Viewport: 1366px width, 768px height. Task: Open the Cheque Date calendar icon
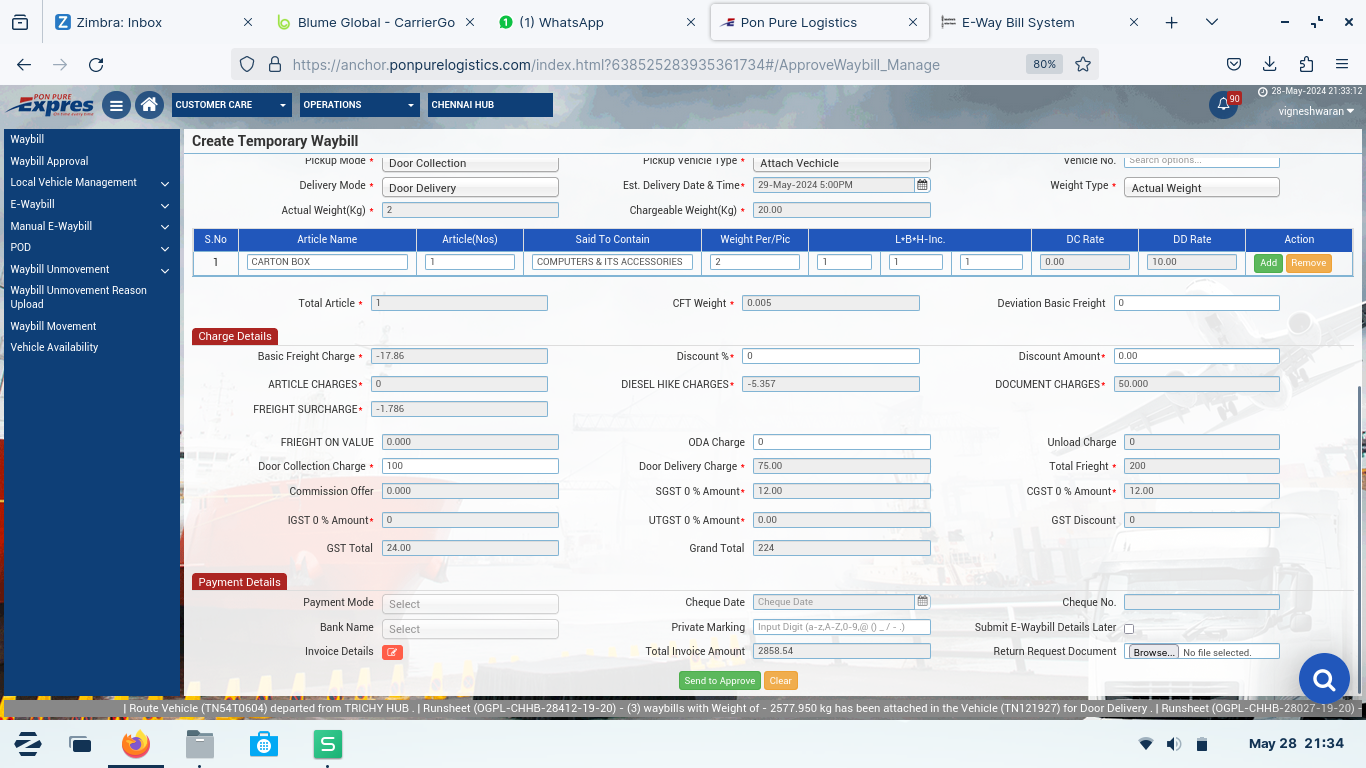(923, 602)
